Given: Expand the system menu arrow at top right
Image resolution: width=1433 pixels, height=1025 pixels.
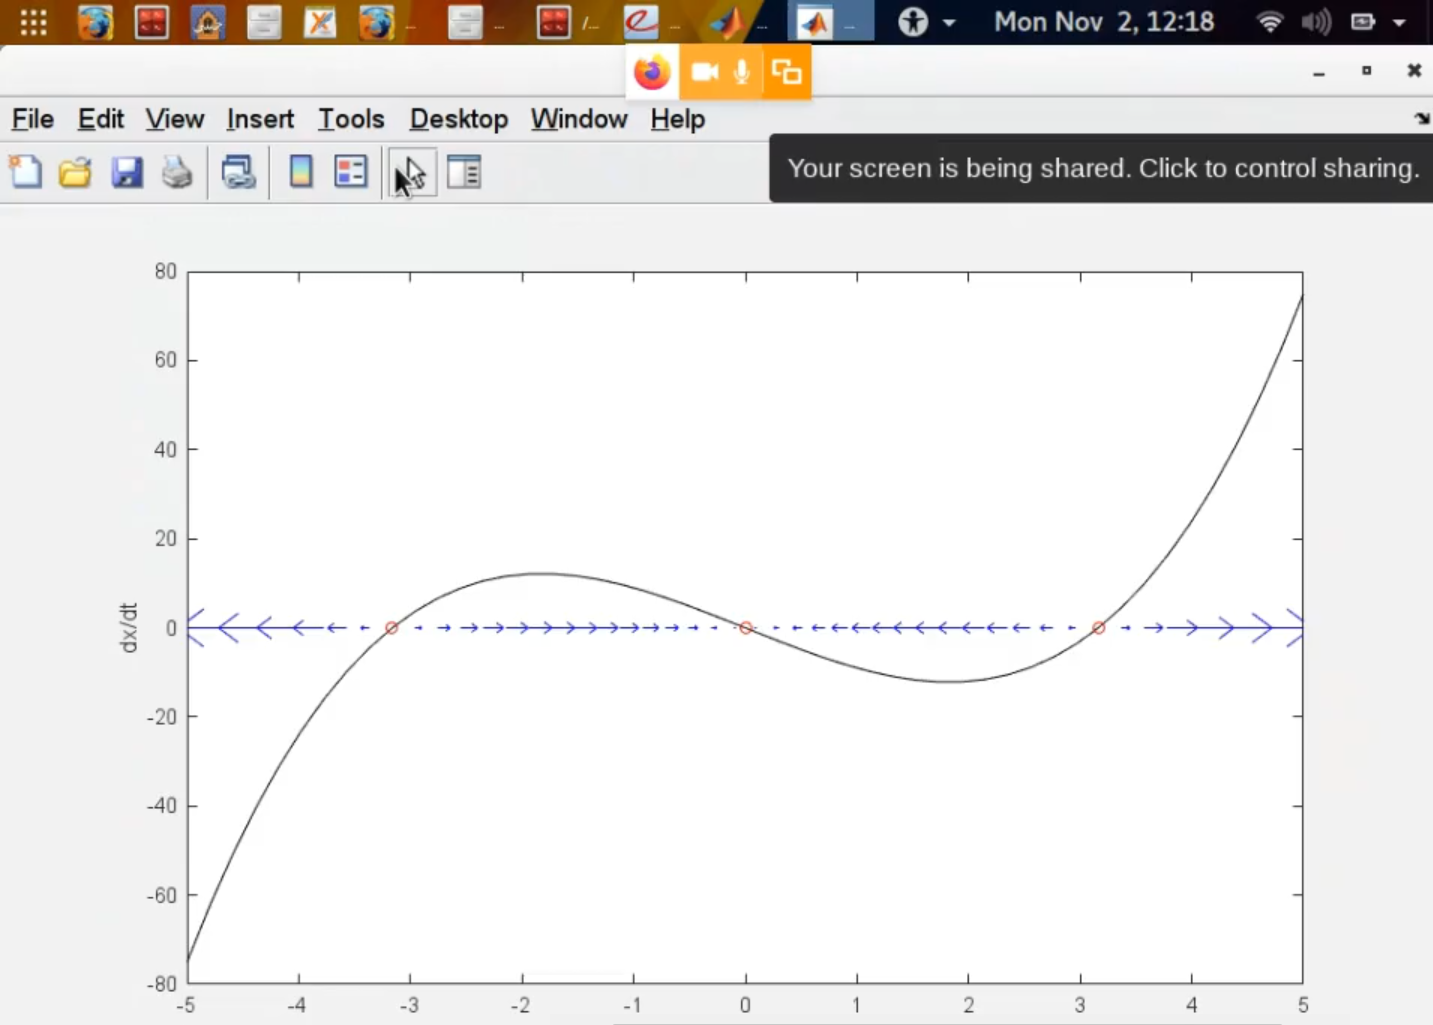Looking at the screenshot, I should click(x=1399, y=22).
